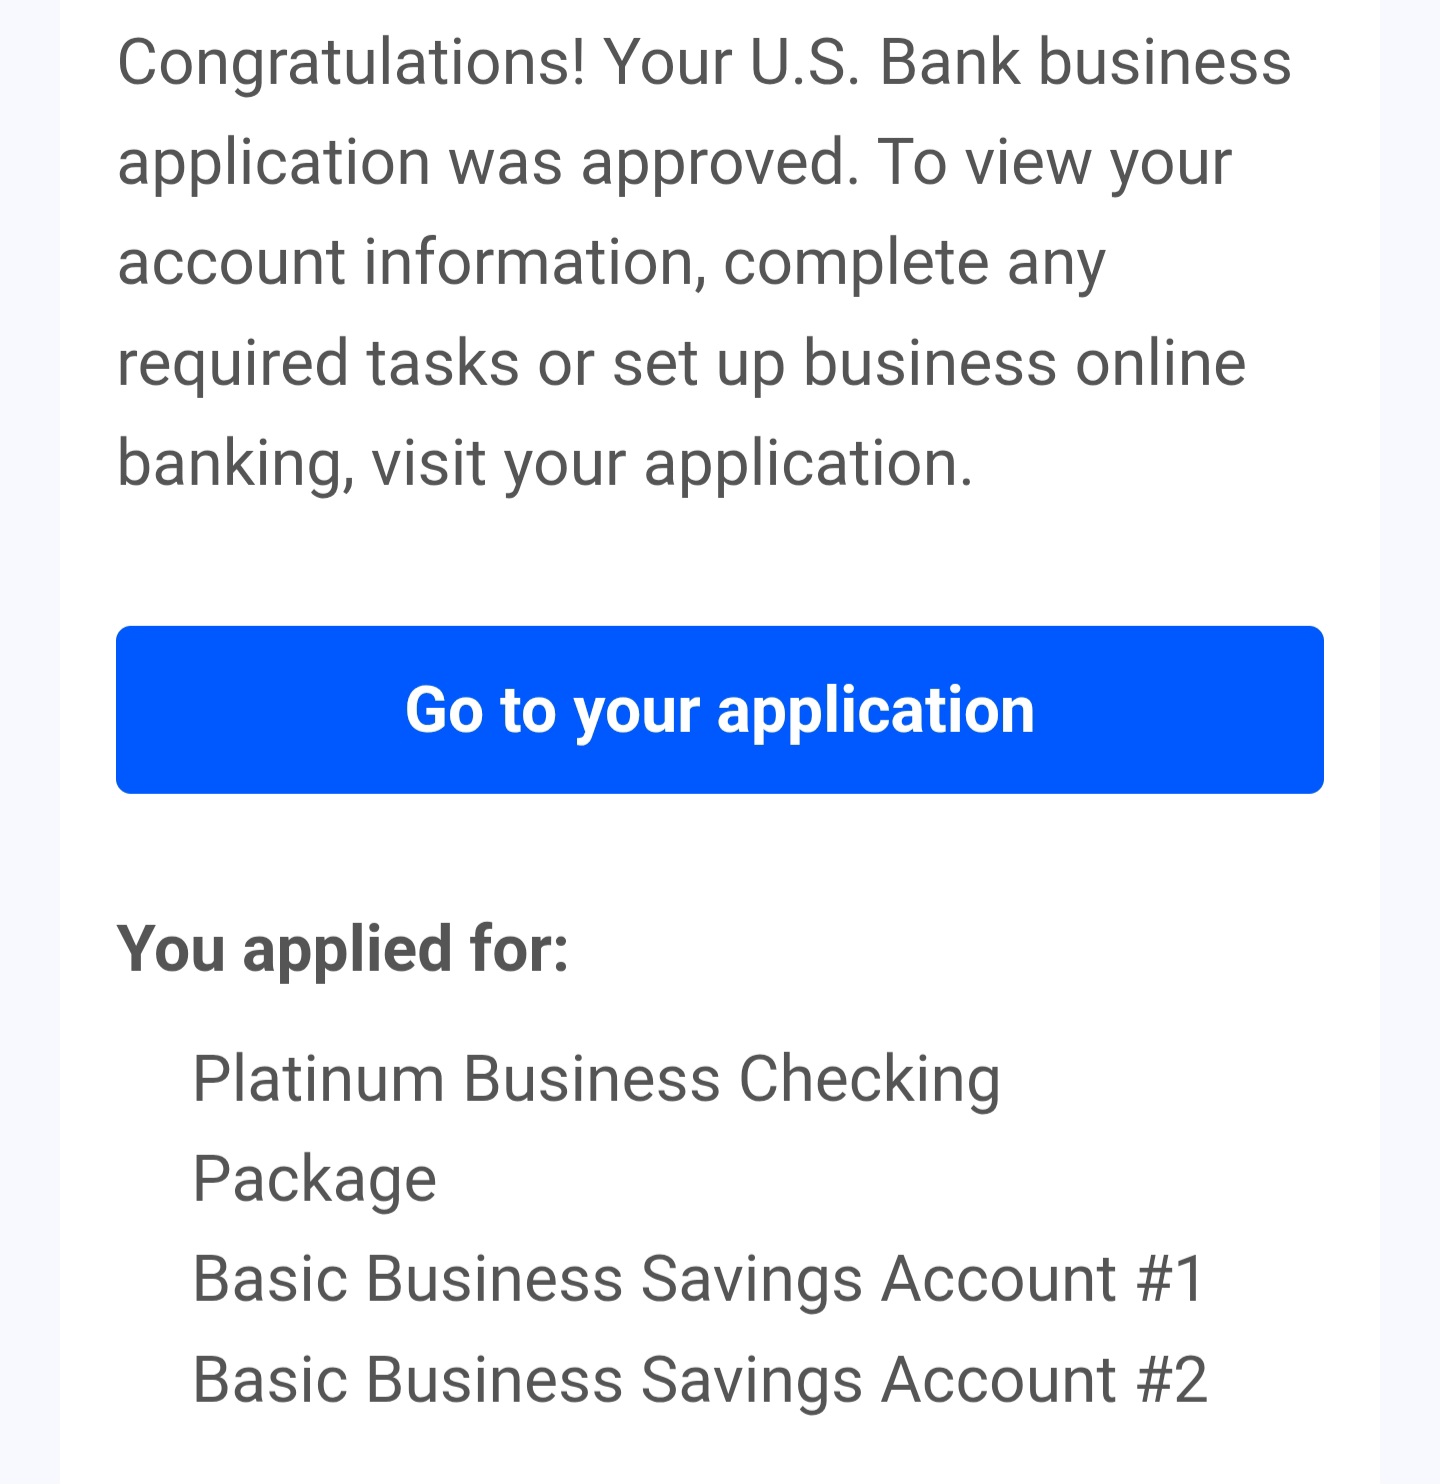Click the phrase "visit your application."
This screenshot has height=1484, width=1440.
(672, 463)
